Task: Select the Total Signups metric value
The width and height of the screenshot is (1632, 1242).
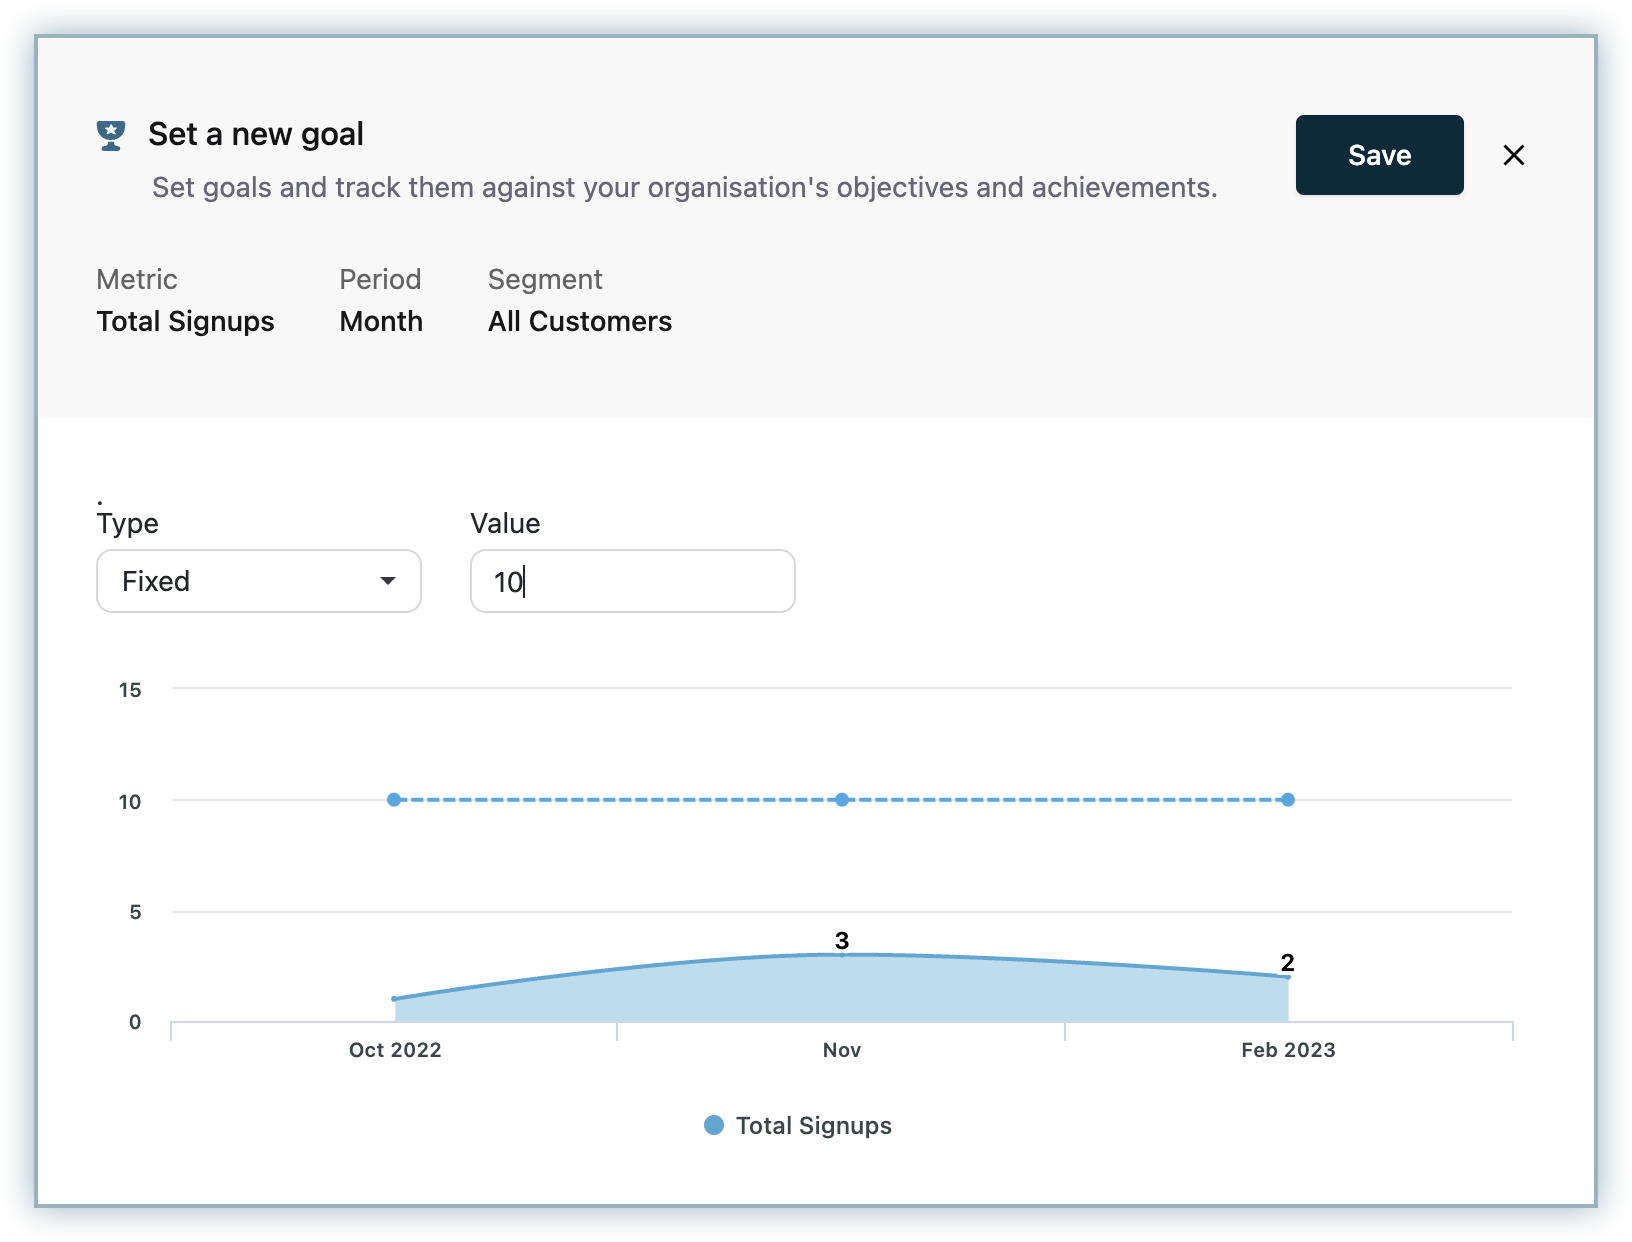Action: [185, 321]
